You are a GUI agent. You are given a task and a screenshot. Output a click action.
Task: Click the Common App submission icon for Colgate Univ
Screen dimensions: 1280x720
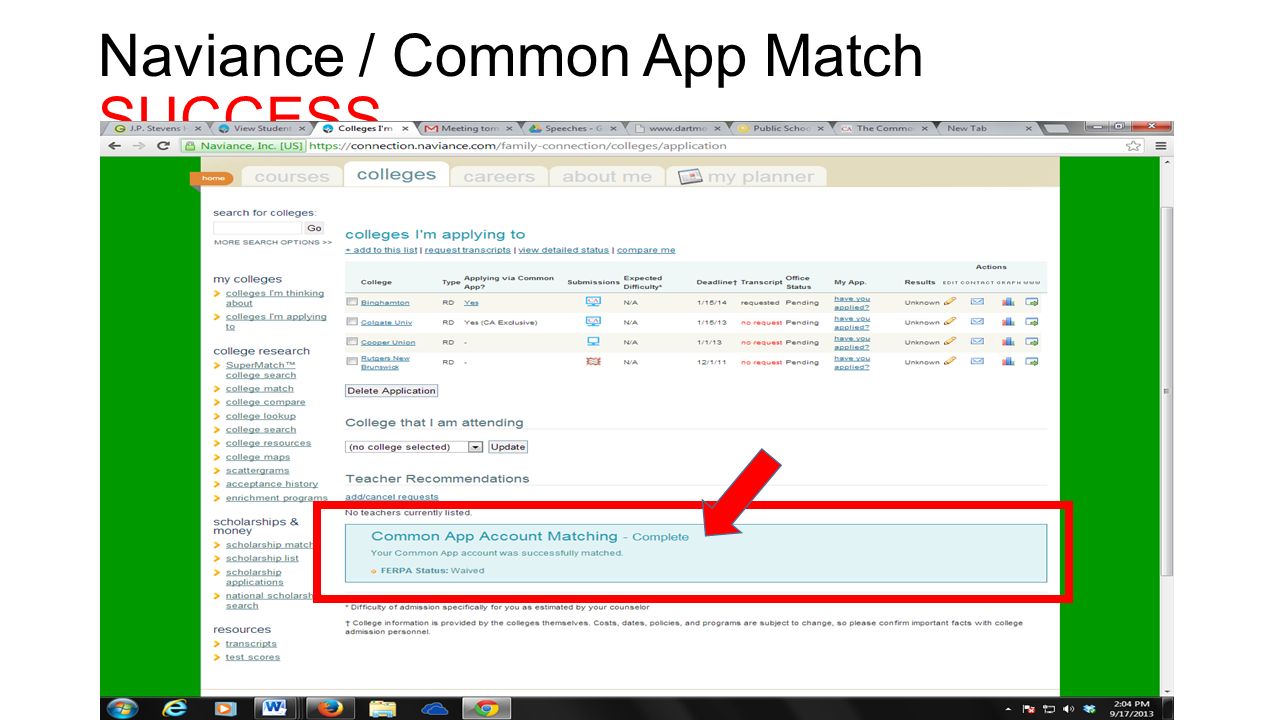coord(593,321)
